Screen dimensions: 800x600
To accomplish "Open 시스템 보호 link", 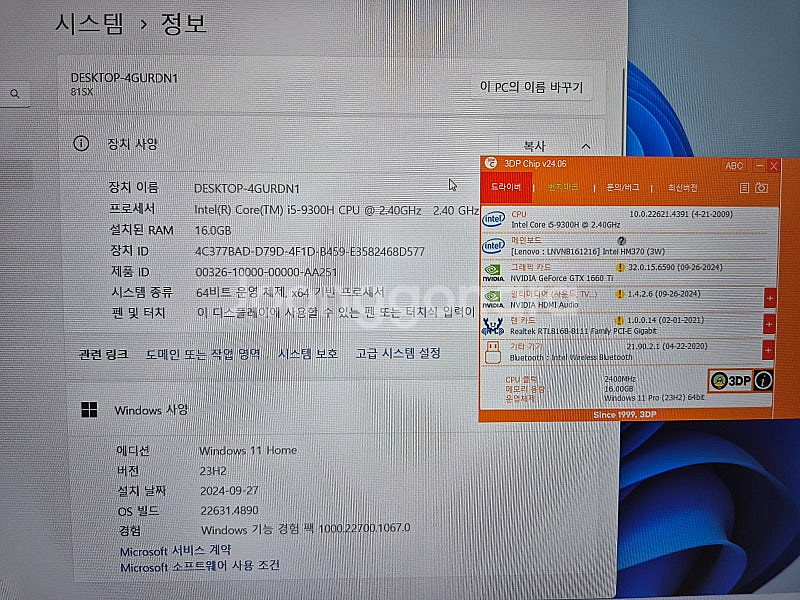I will (308, 353).
